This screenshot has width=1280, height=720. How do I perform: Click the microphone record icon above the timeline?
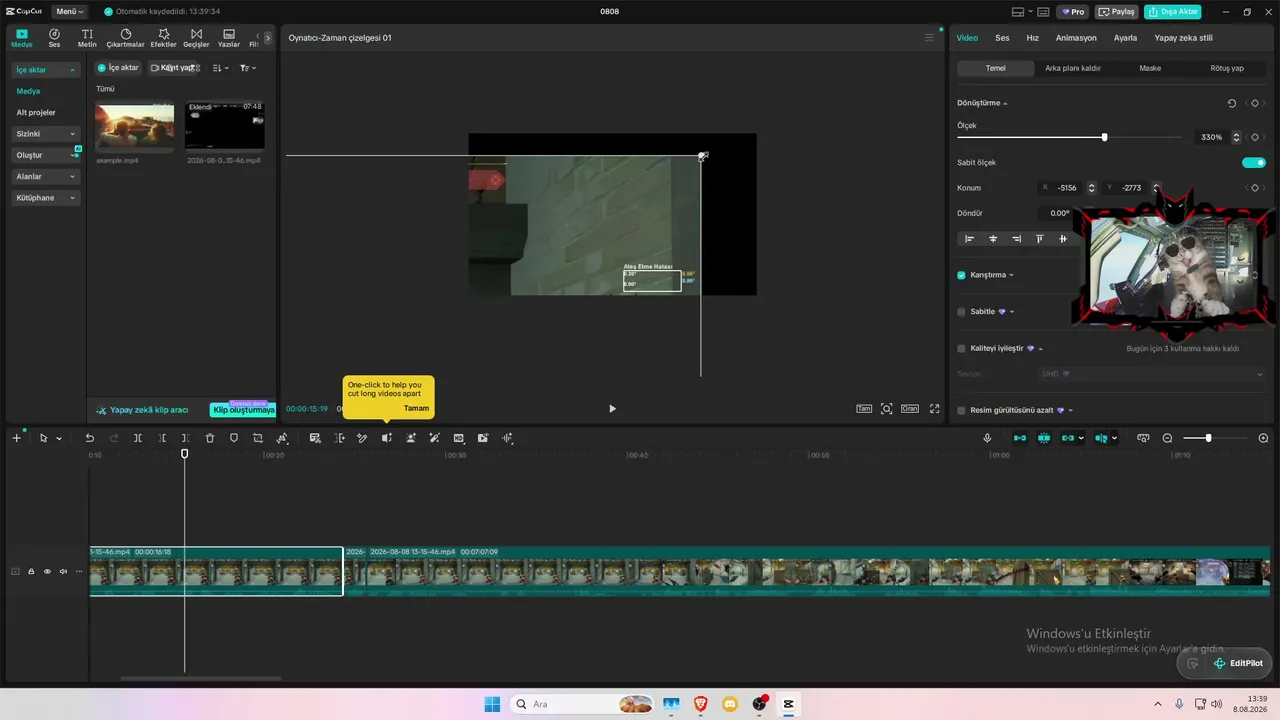987,438
